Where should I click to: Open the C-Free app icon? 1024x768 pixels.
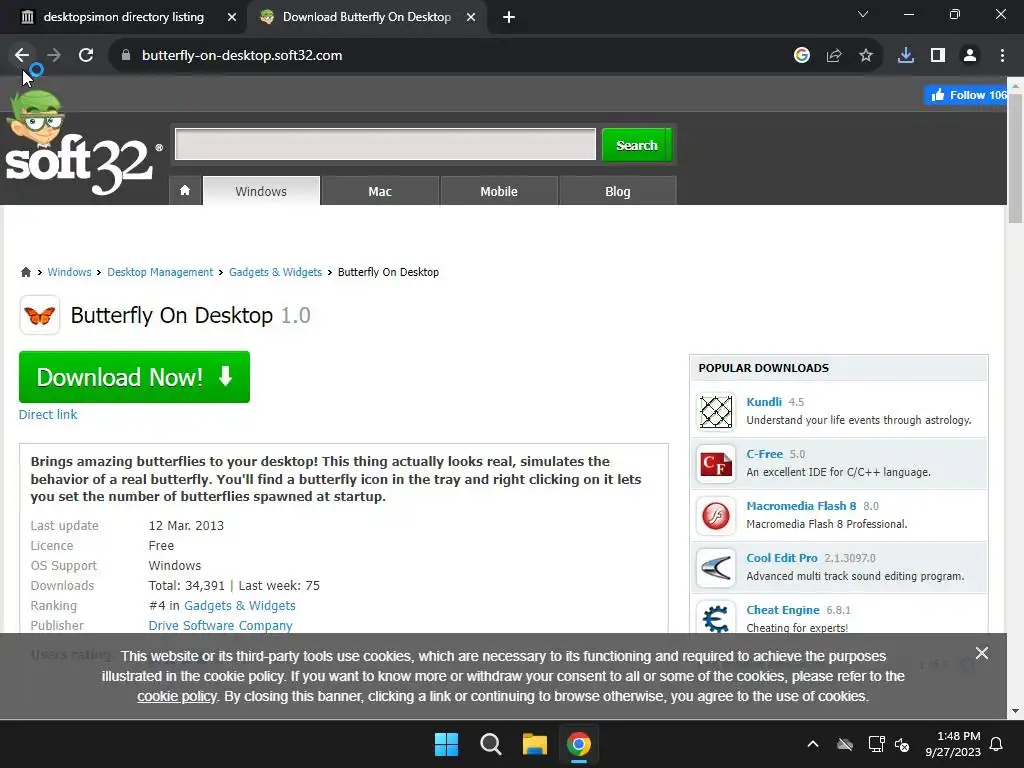click(x=716, y=464)
